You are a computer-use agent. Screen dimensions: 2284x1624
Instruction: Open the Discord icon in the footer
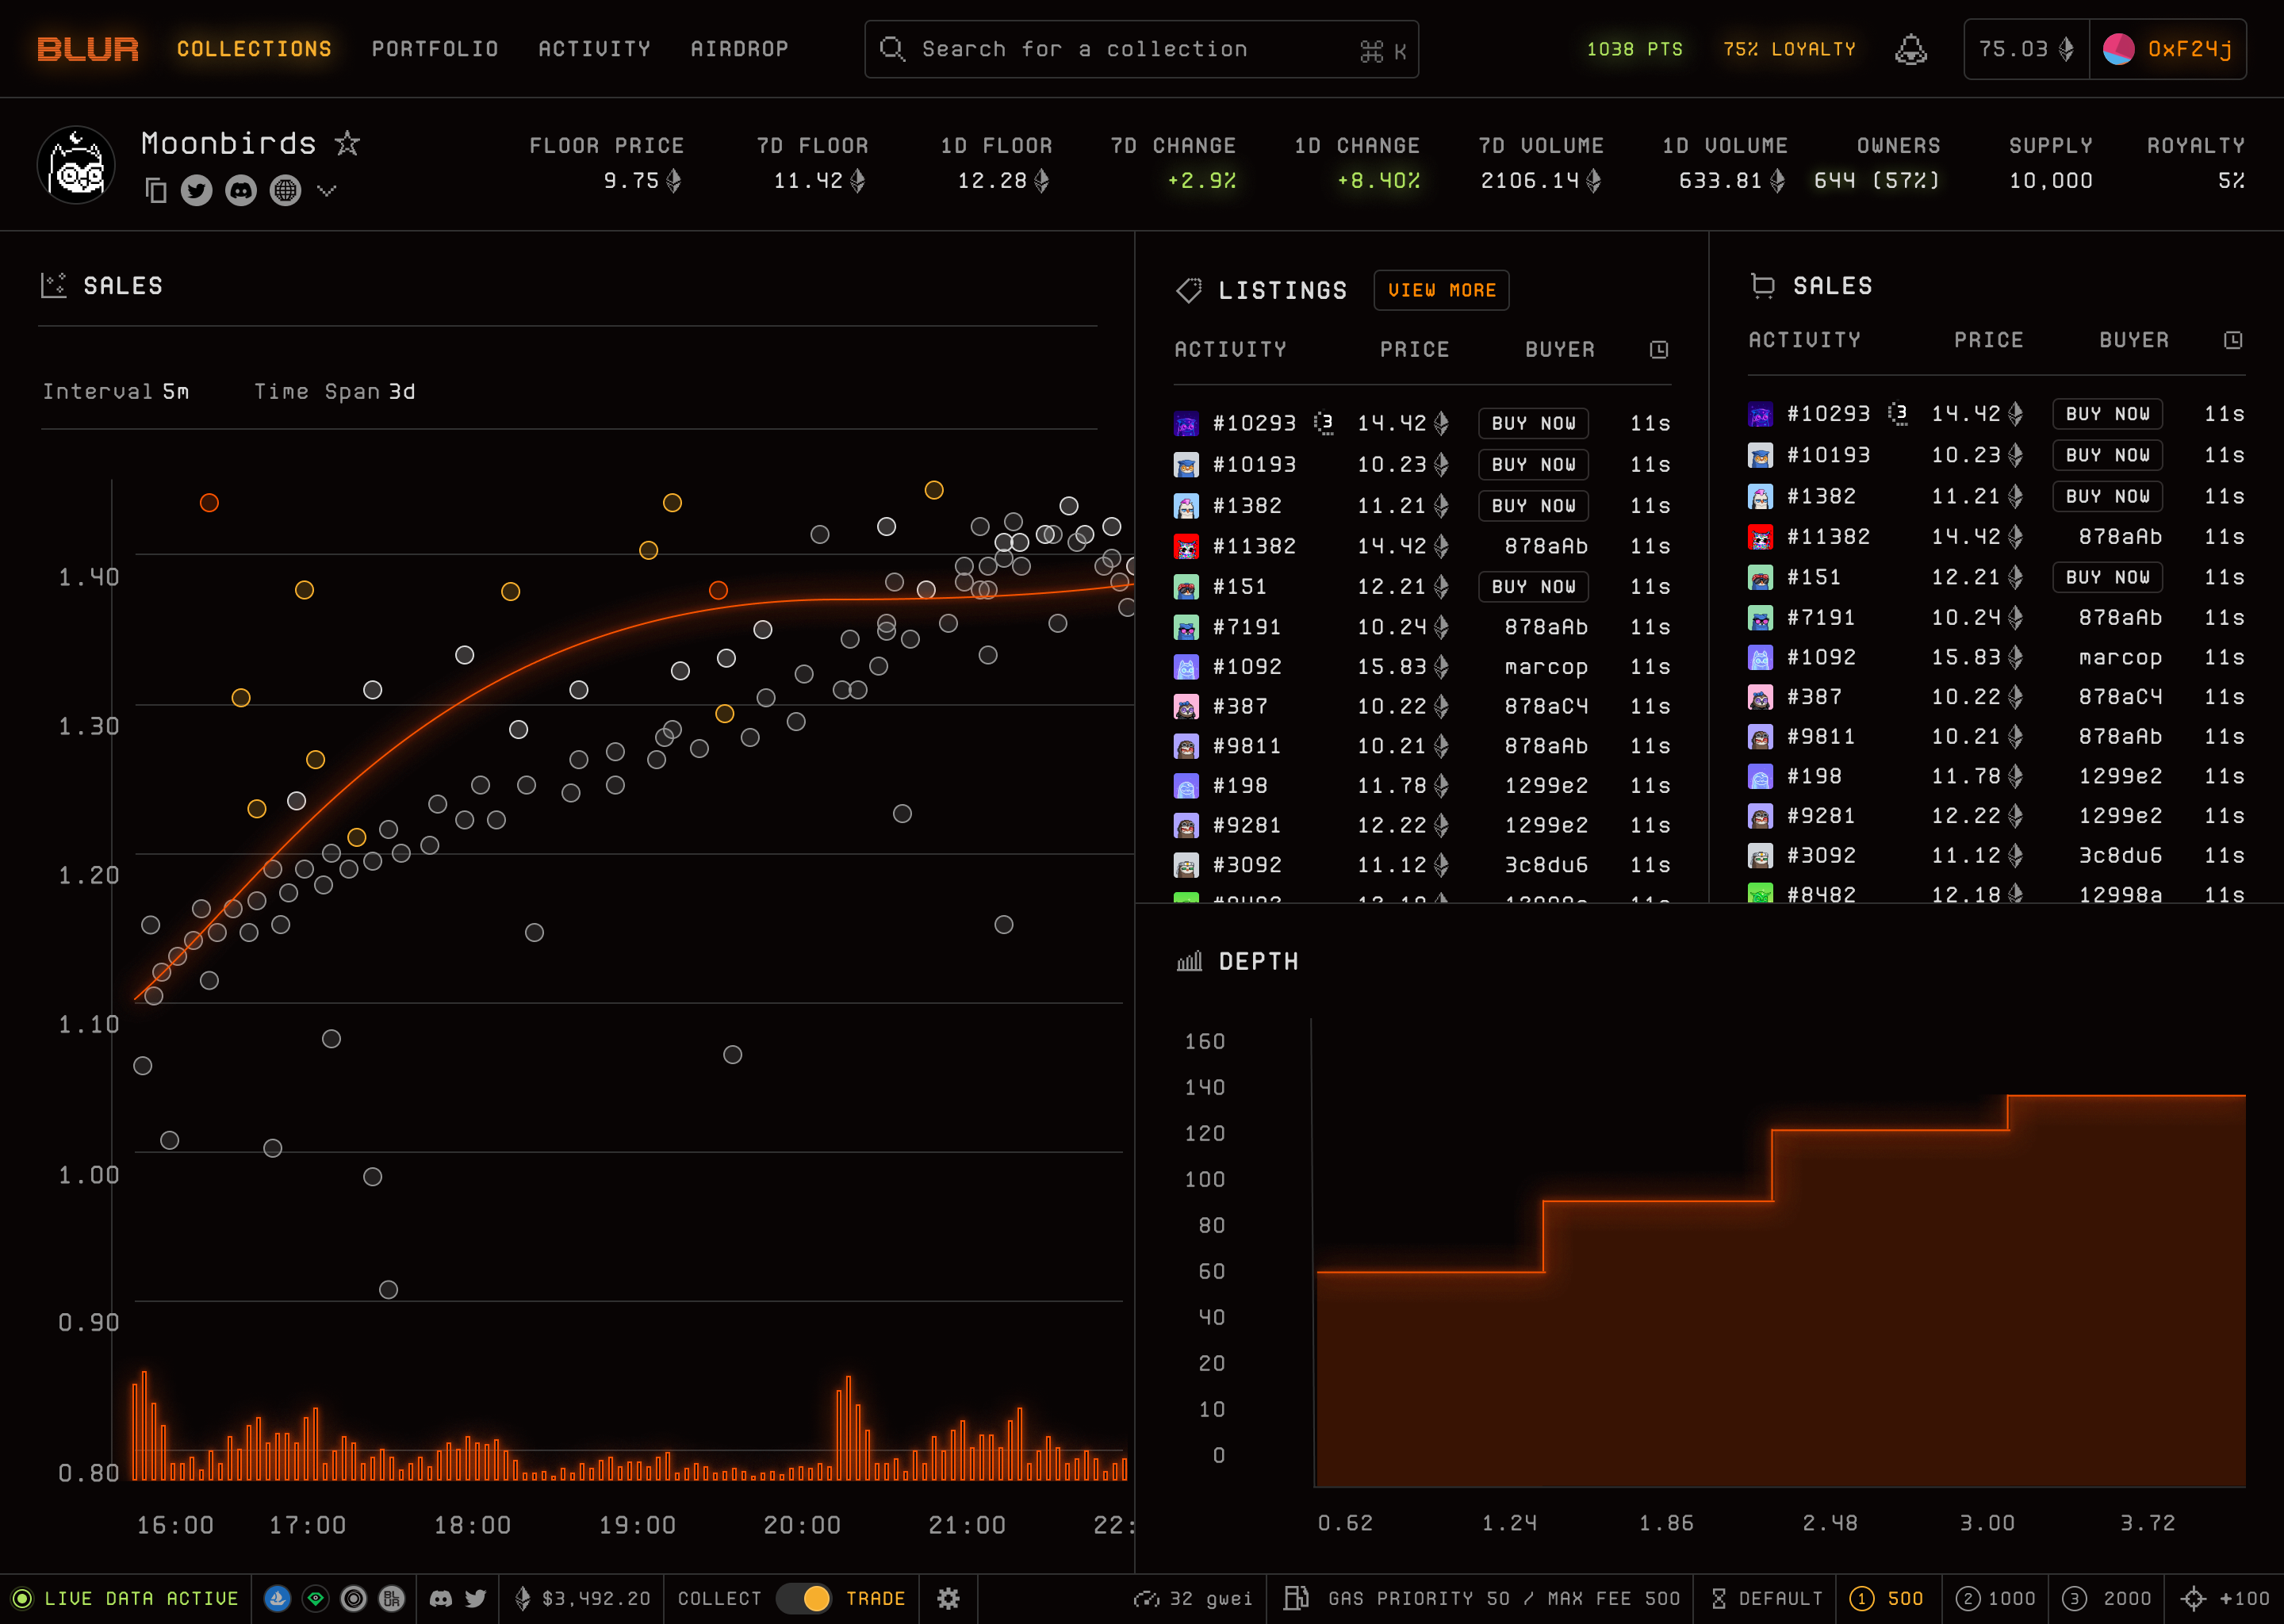(x=440, y=1598)
